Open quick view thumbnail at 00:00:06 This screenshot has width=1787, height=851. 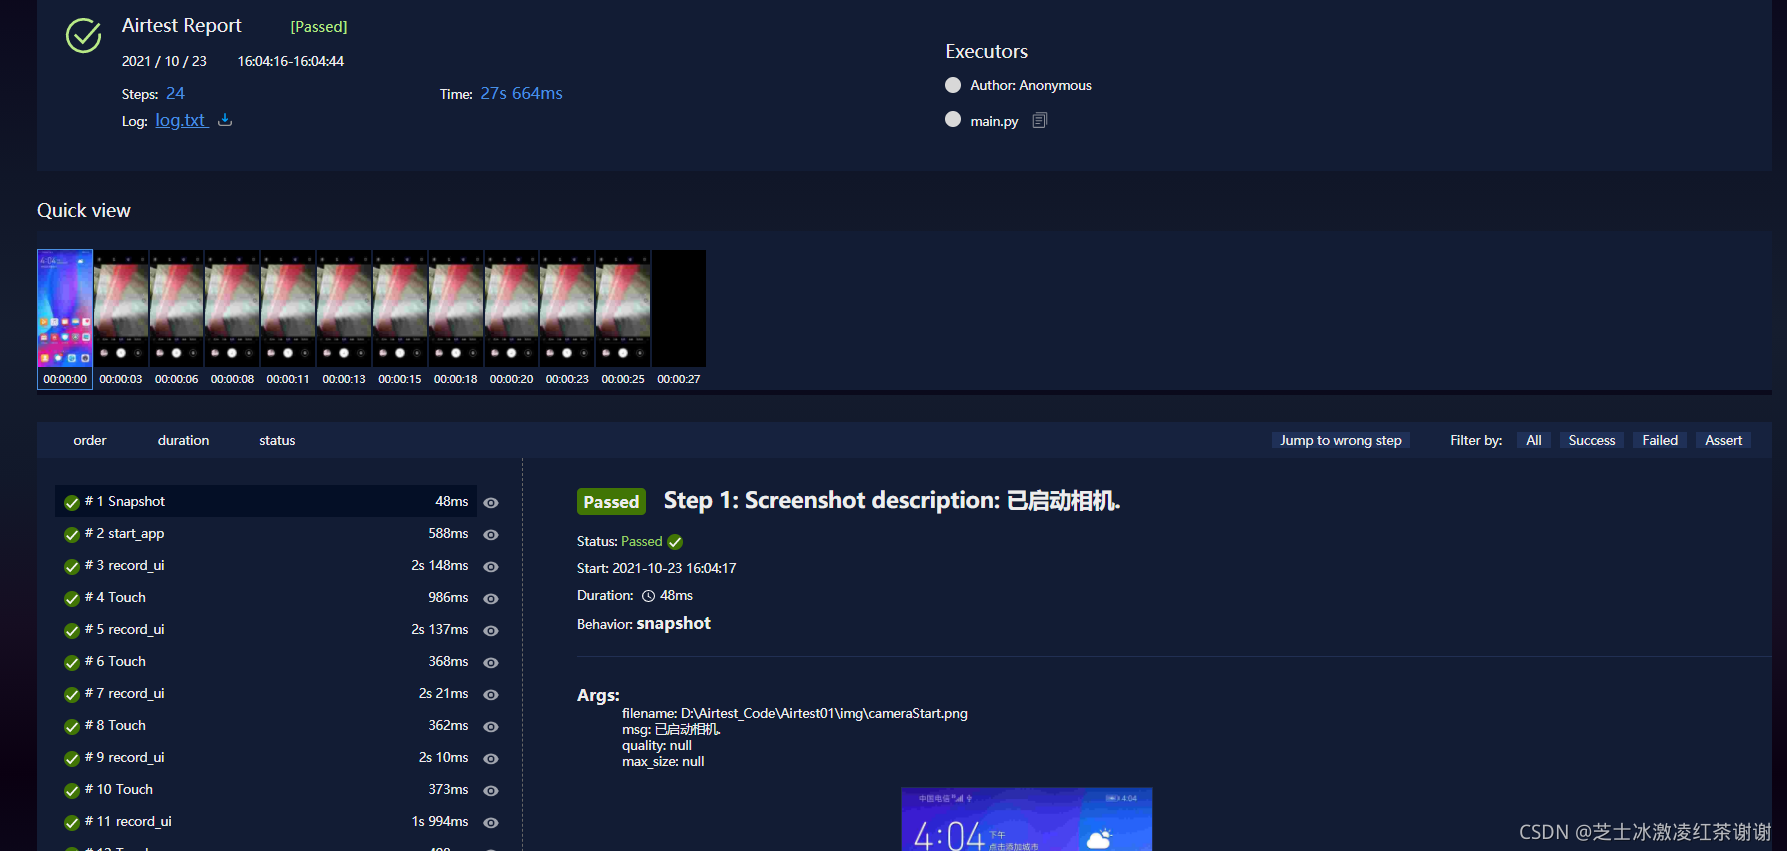click(x=177, y=308)
